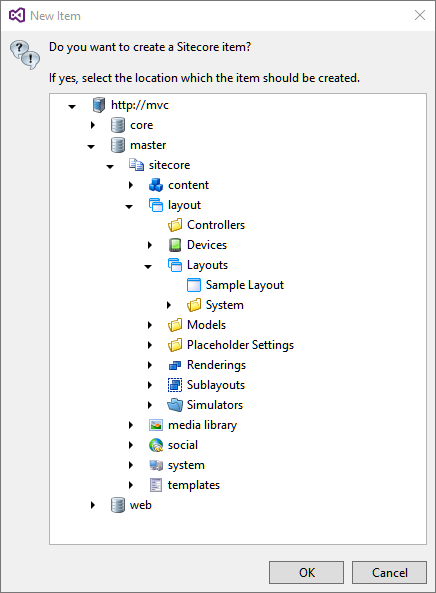Select the Devices label
Image resolution: width=436 pixels, height=593 pixels.
207,245
